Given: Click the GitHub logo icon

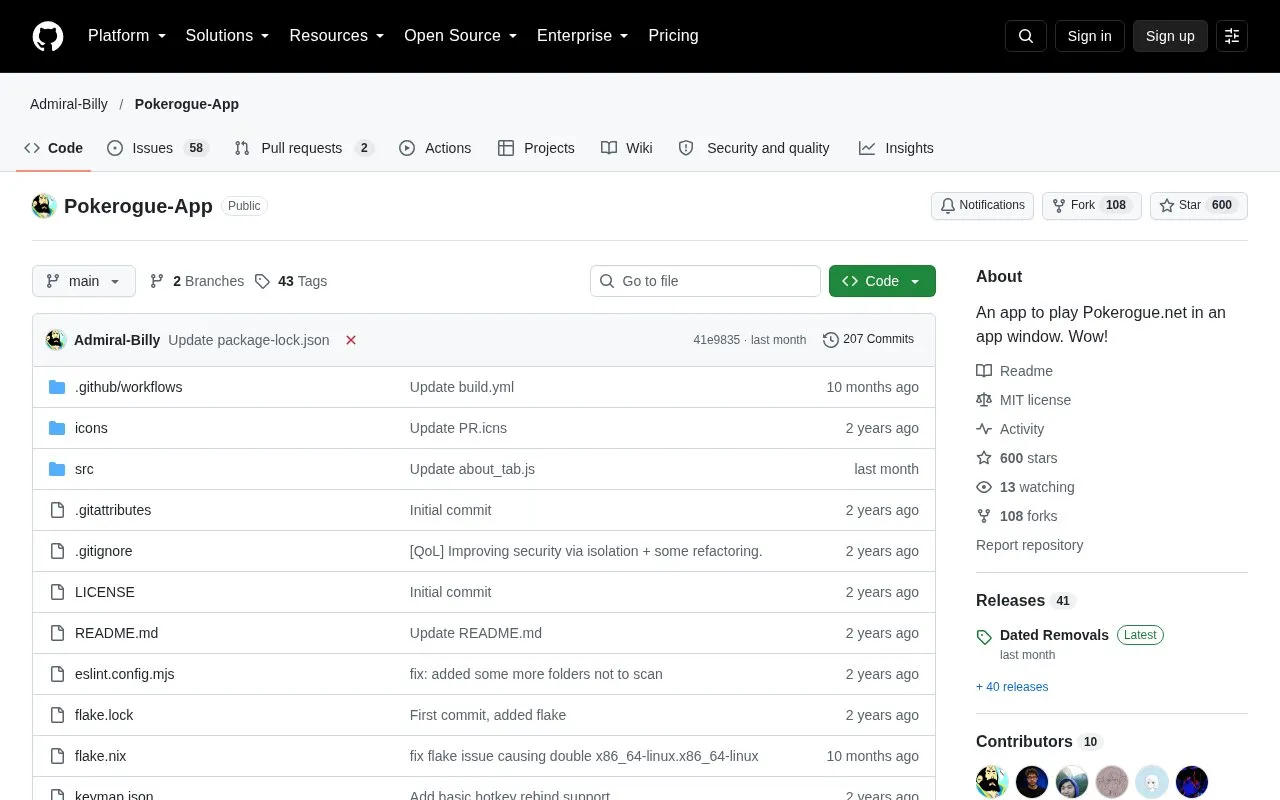Looking at the screenshot, I should coord(48,36).
